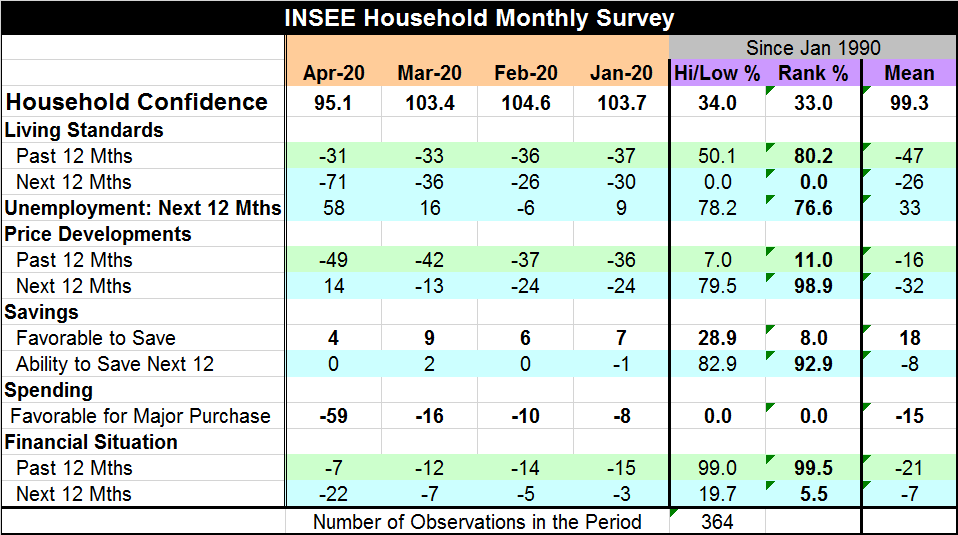Click Living Standards Past 12 Mths label
Image resolution: width=958 pixels, height=535 pixels.
coord(75,156)
